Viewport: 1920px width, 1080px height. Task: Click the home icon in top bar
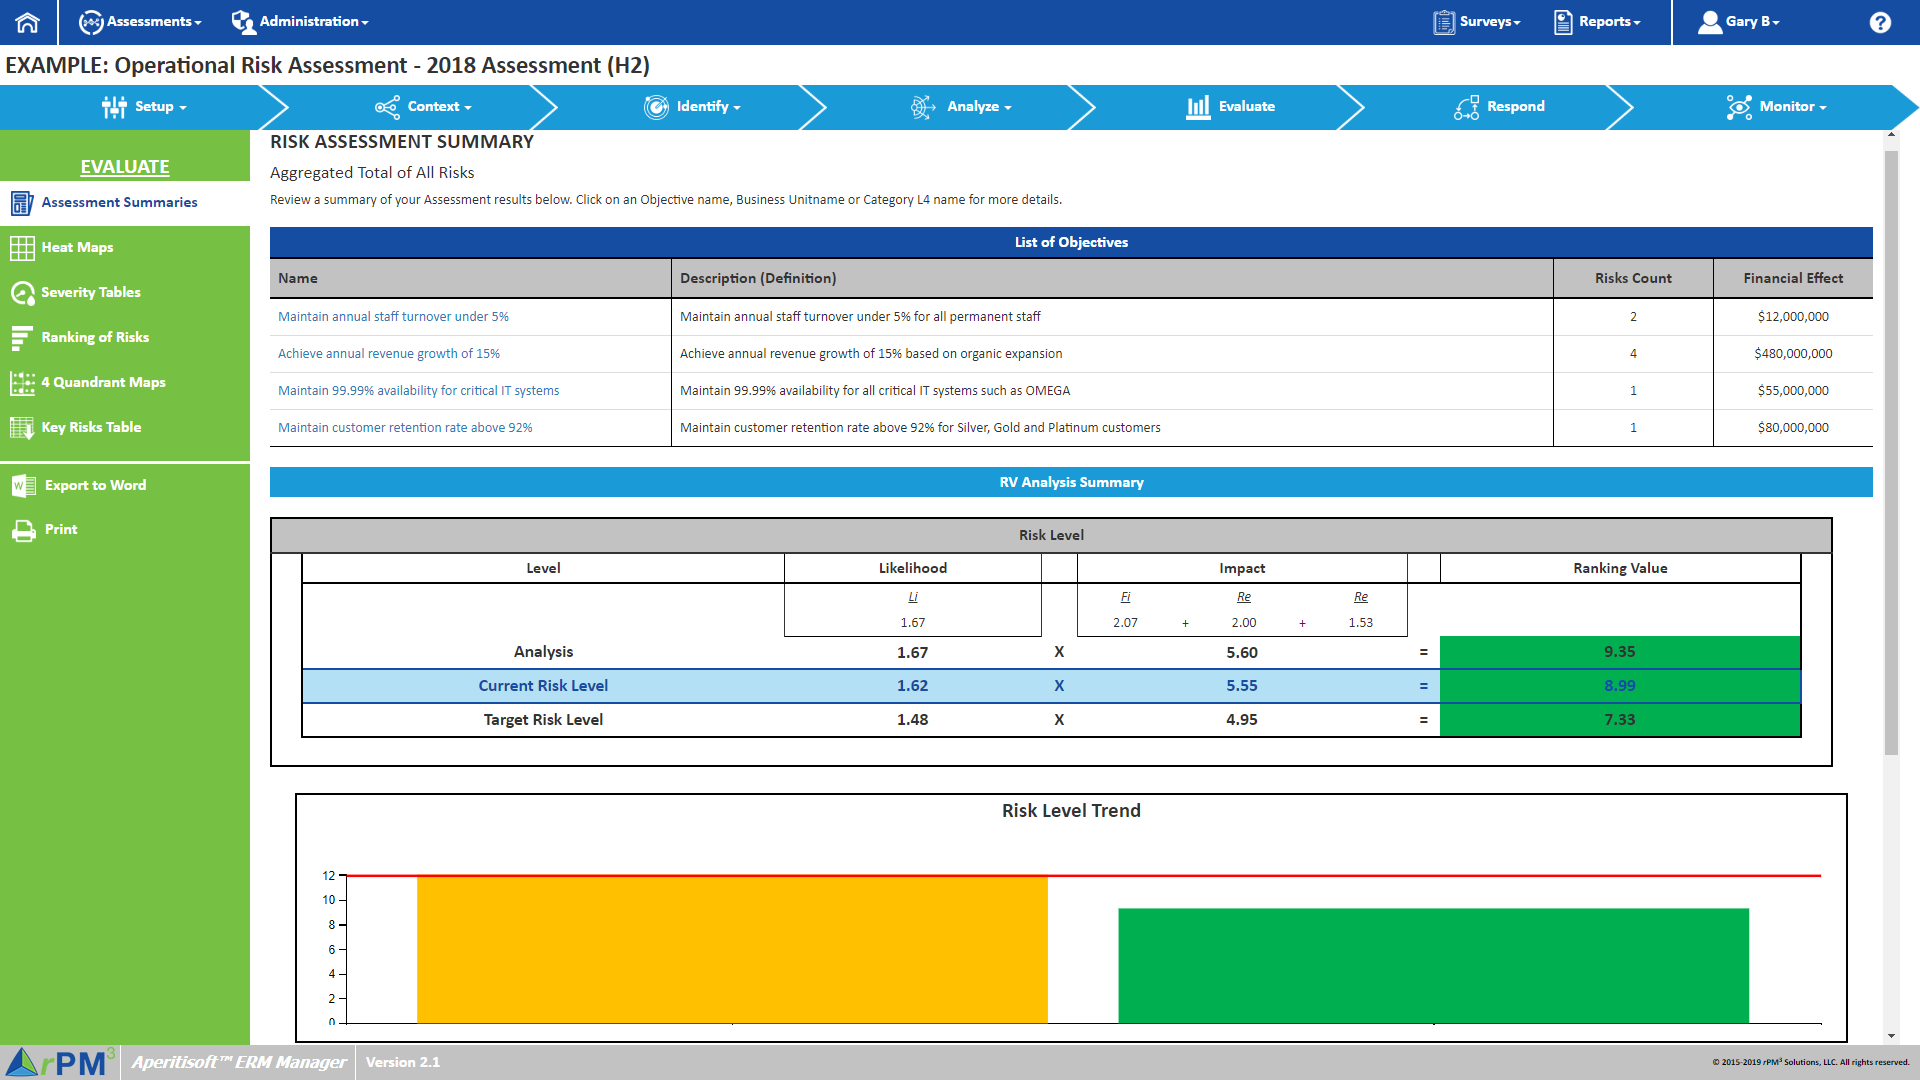[27, 22]
